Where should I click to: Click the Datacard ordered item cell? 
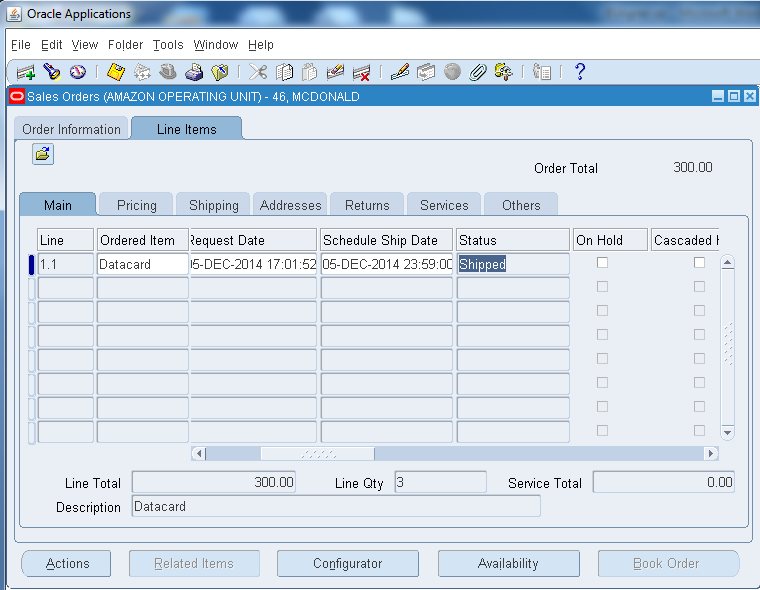point(142,264)
